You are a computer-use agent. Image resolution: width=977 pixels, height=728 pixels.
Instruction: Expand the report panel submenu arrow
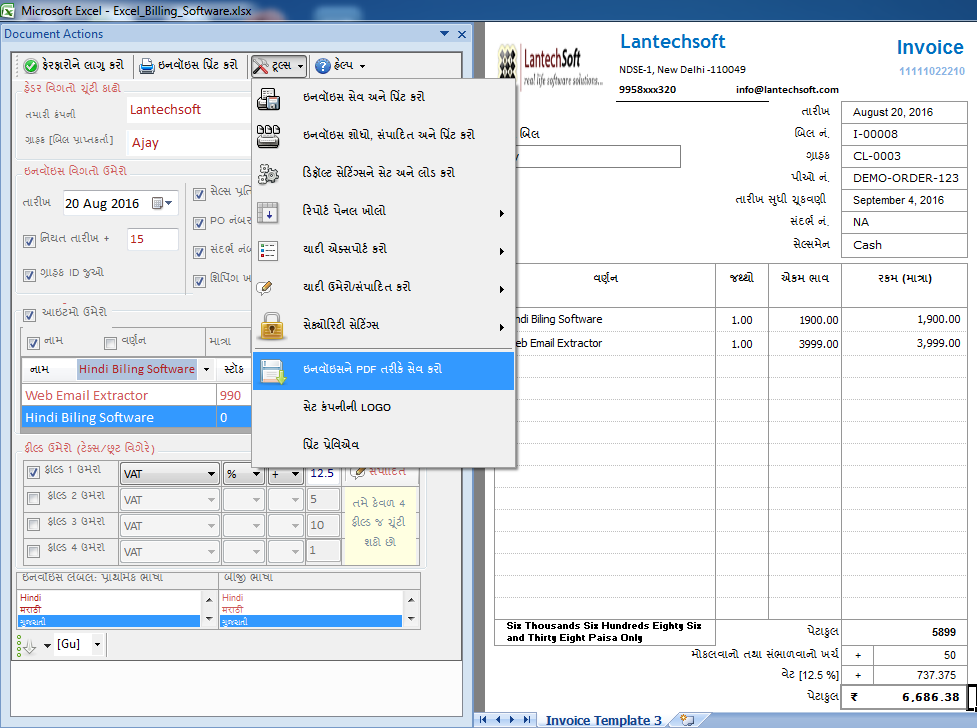click(x=502, y=213)
